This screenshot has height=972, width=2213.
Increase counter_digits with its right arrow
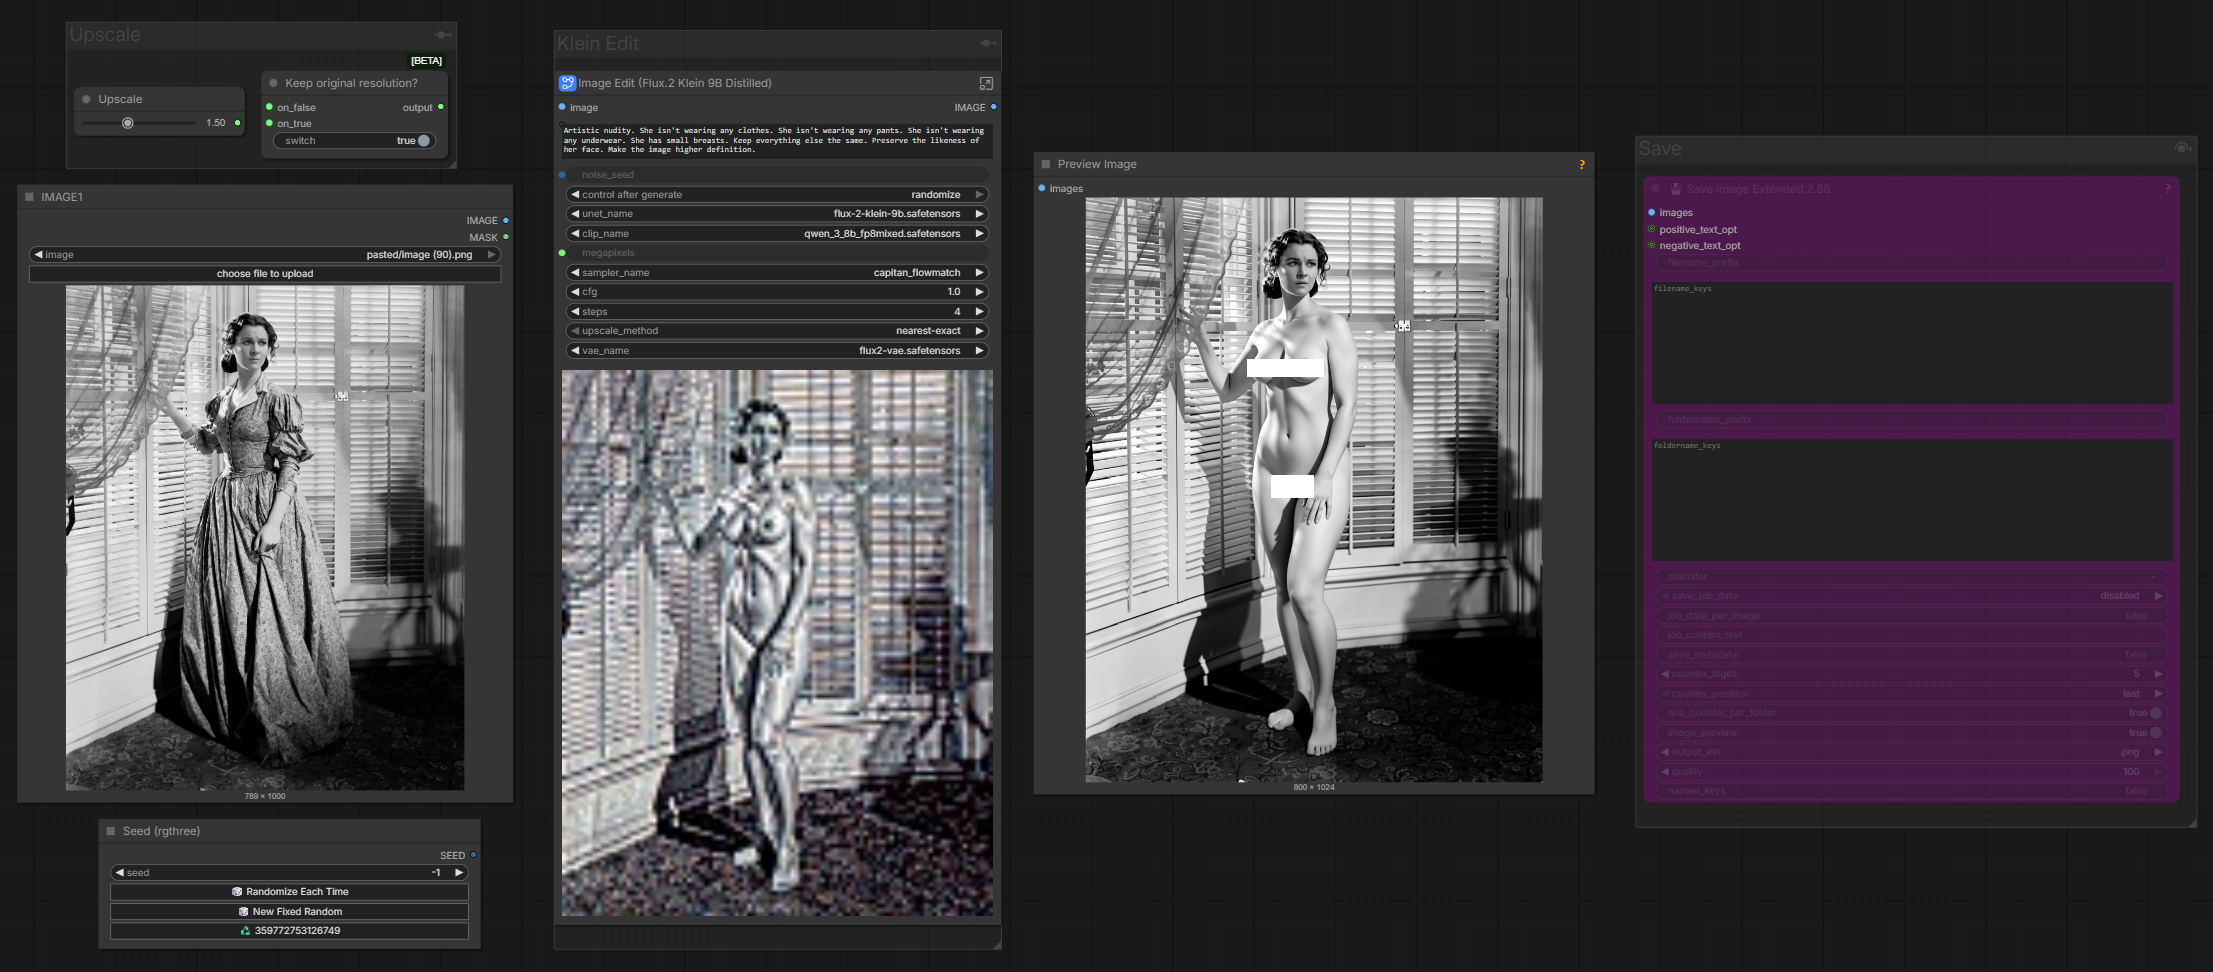(x=2158, y=674)
